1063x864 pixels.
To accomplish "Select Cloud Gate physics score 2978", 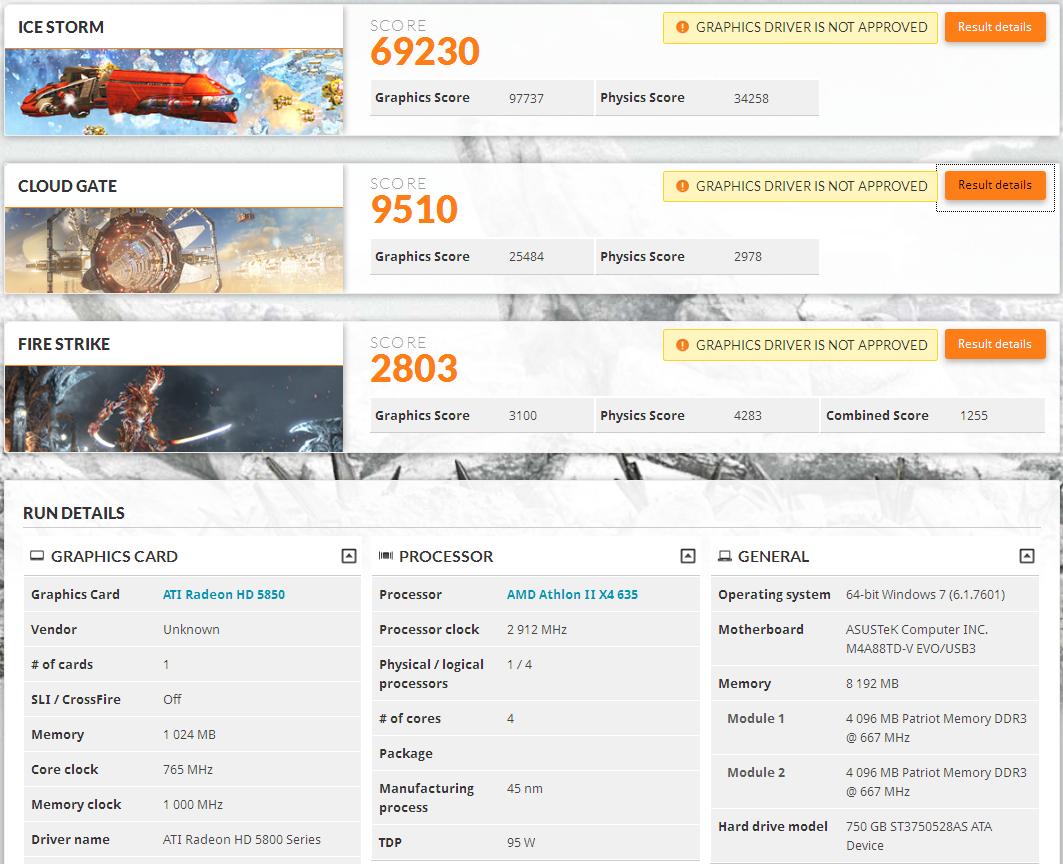I will click(748, 257).
